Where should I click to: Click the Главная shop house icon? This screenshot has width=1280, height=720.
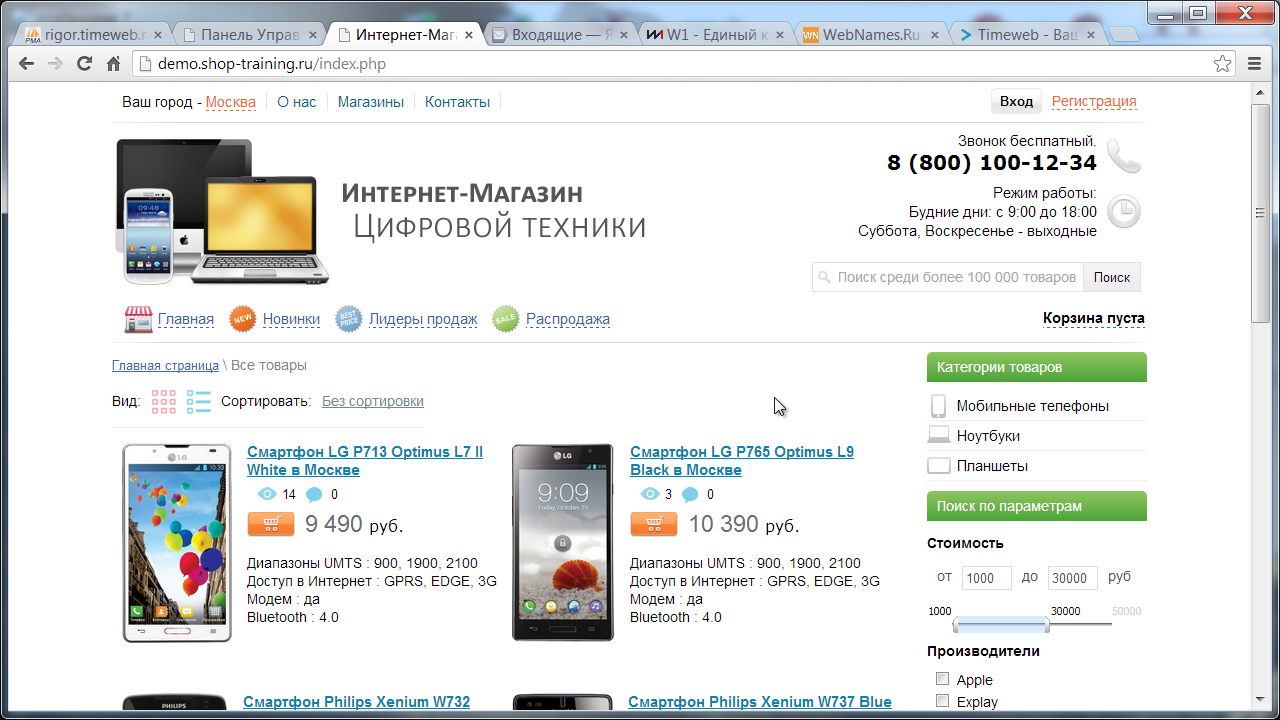click(138, 319)
